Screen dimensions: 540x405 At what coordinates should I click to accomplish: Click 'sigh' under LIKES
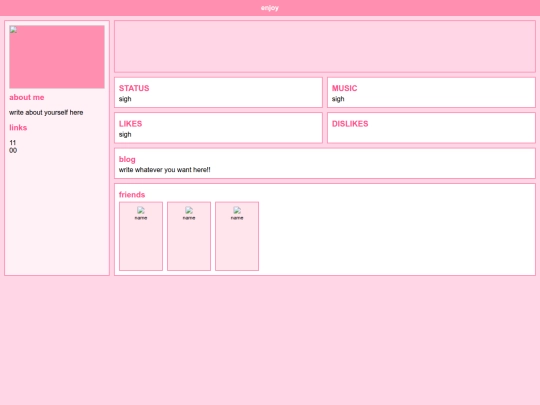125,135
